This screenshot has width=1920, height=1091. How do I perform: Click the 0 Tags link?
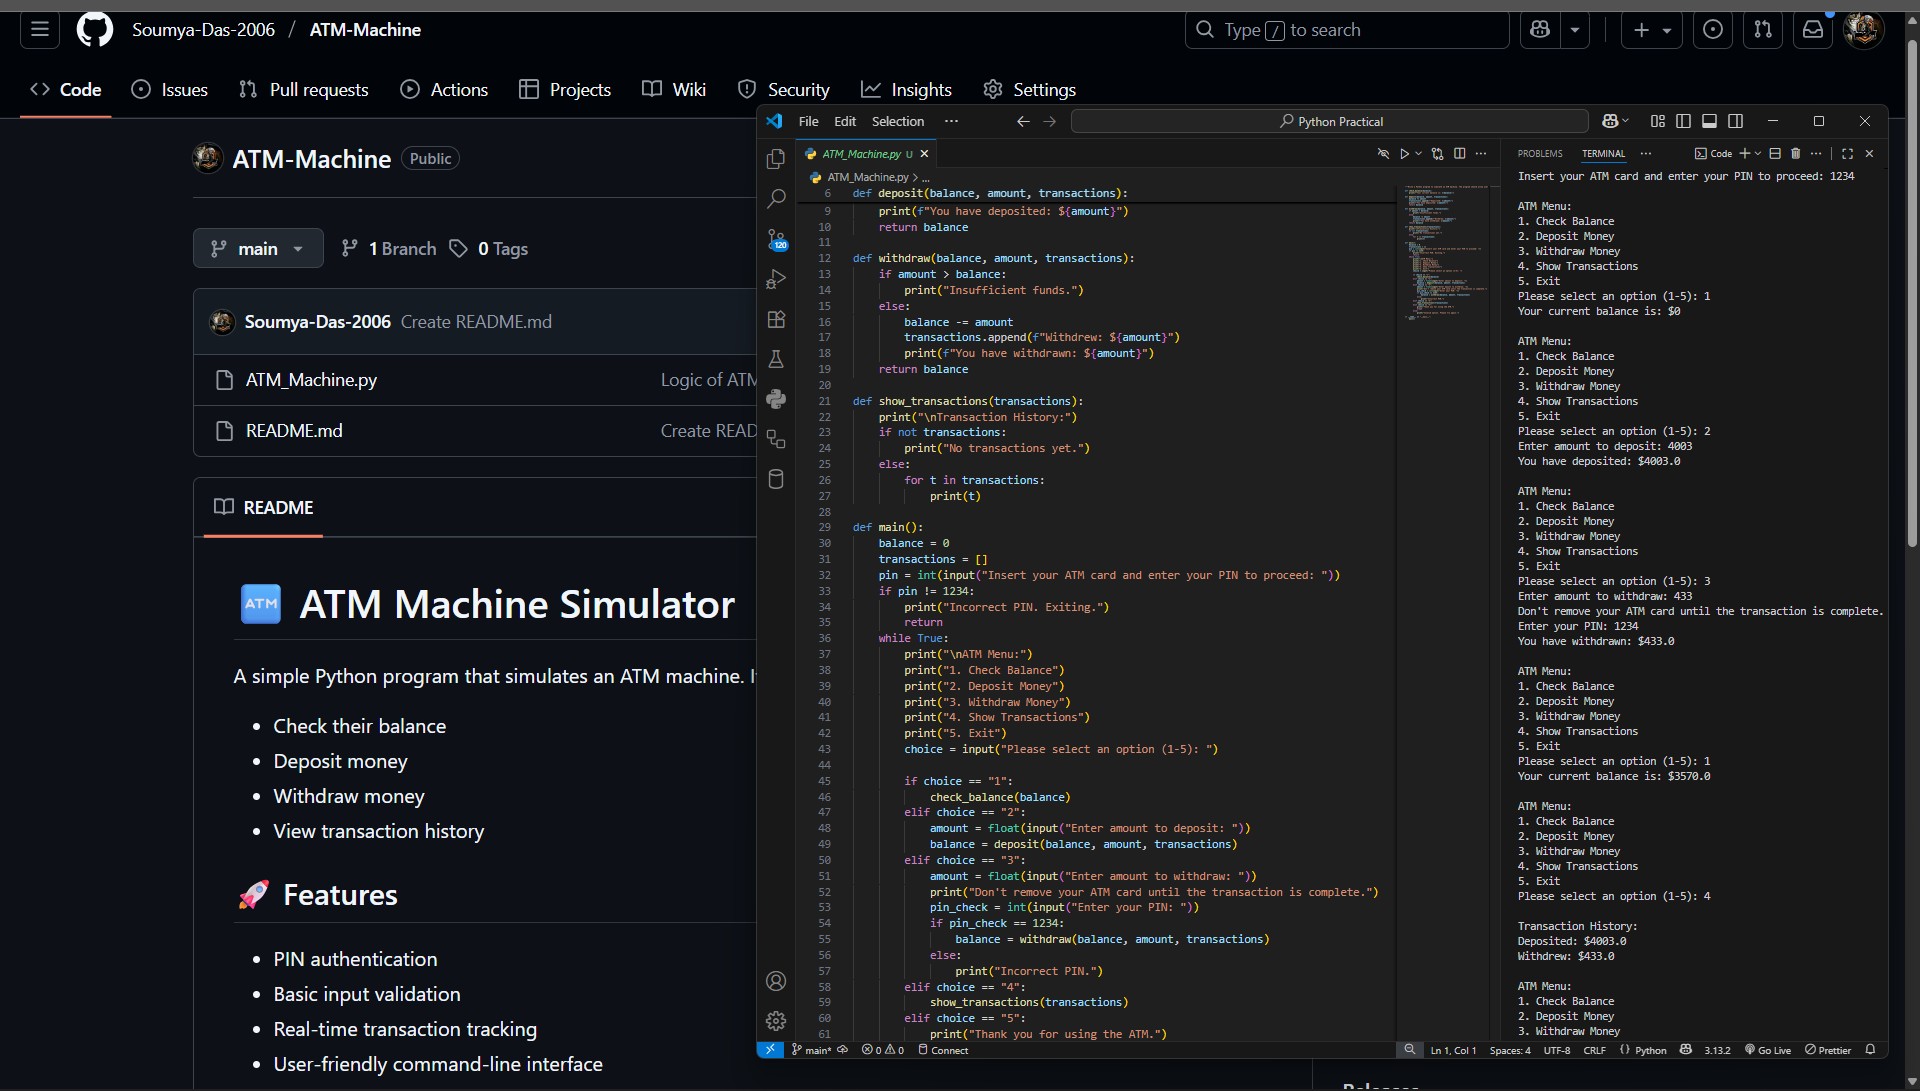(489, 248)
